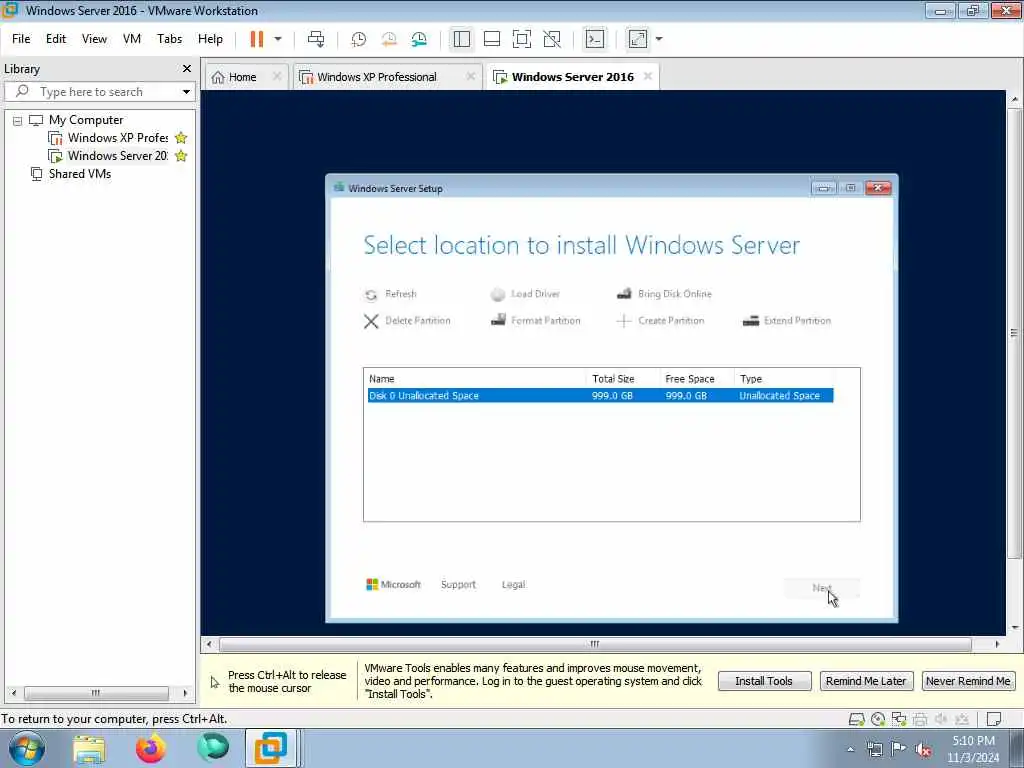Click the Next button in setup
The height and width of the screenshot is (768, 1024).
click(x=822, y=588)
